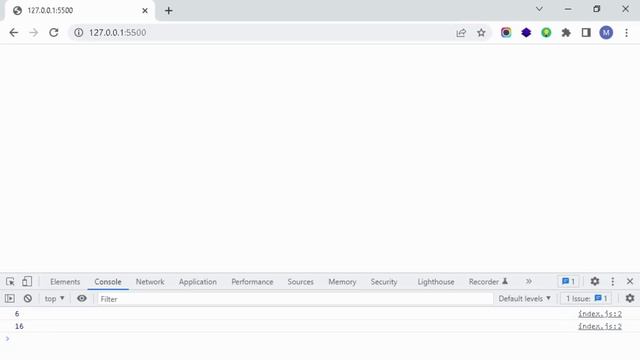Go back to the previous page
This screenshot has height=360, width=640.
[x=13, y=33]
